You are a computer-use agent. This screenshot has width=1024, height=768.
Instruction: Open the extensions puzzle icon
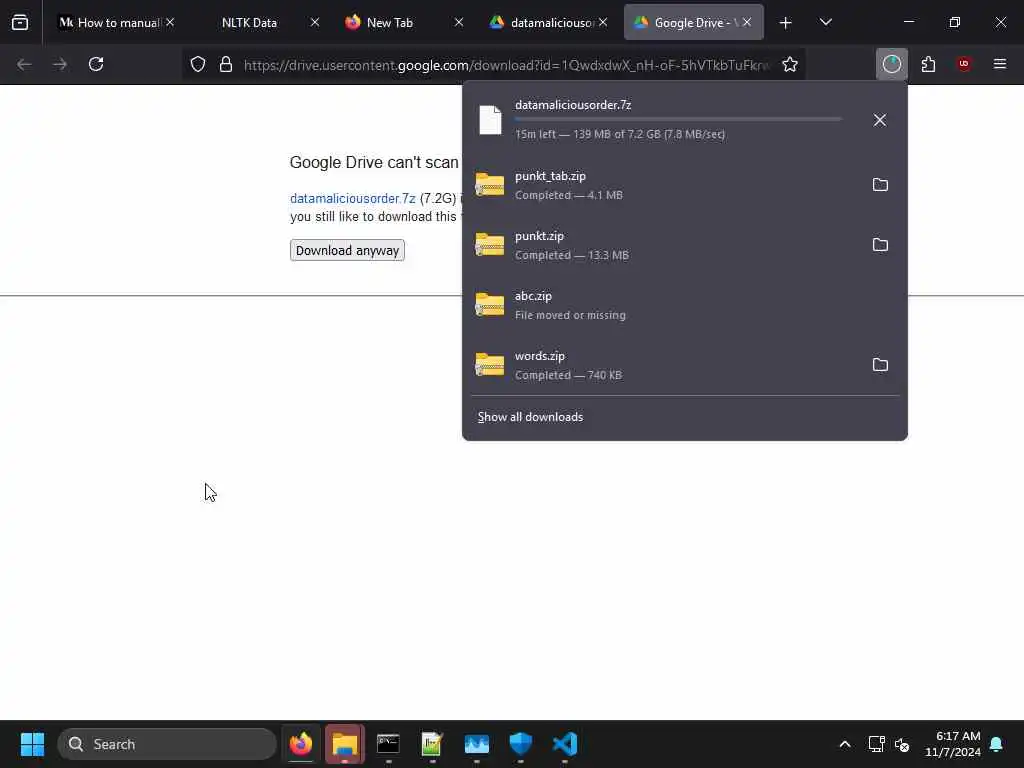point(928,64)
